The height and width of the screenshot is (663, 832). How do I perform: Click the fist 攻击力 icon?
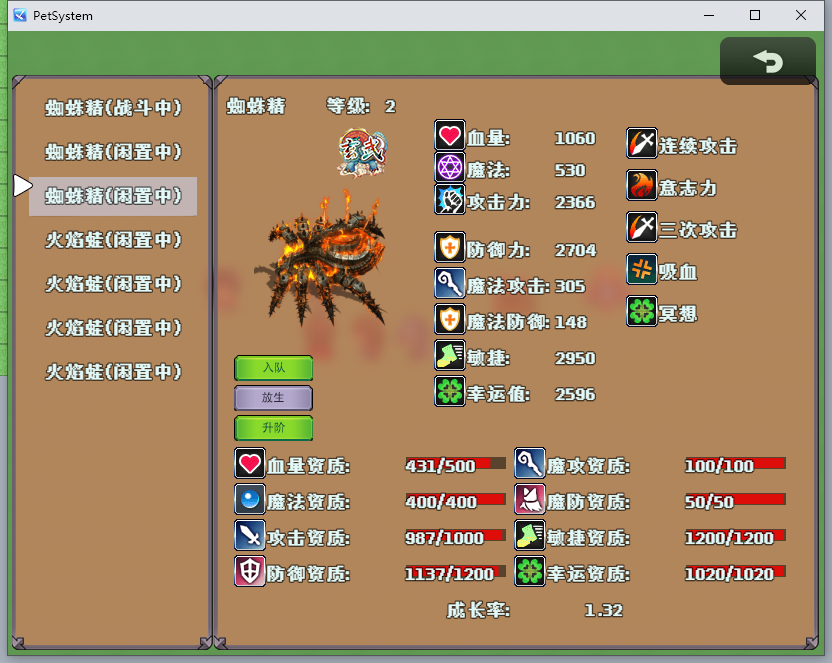point(449,199)
